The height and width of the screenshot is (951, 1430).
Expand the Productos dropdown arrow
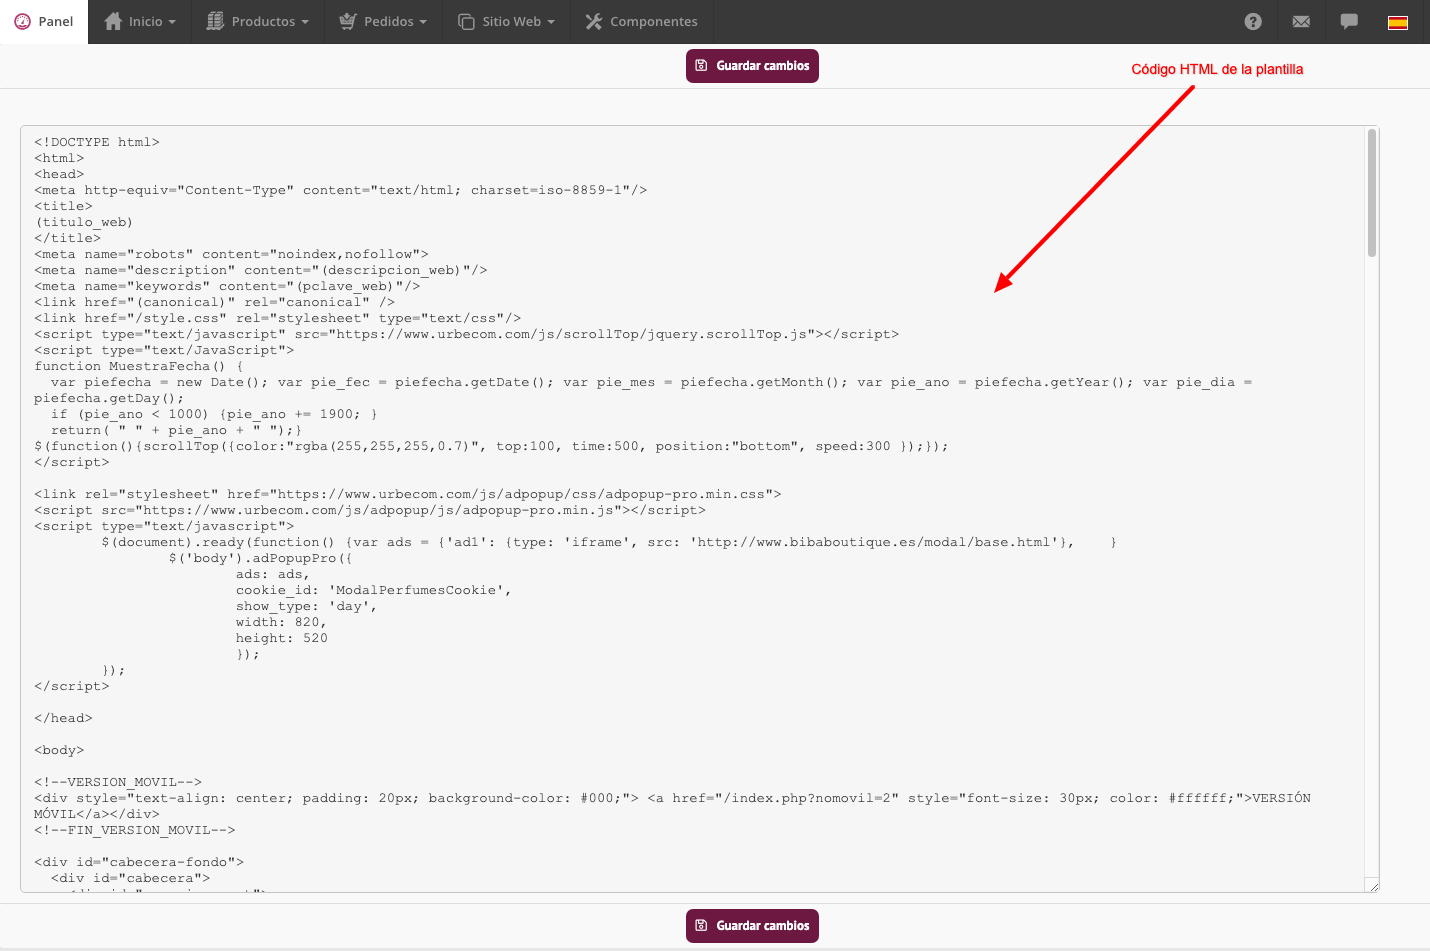(305, 22)
